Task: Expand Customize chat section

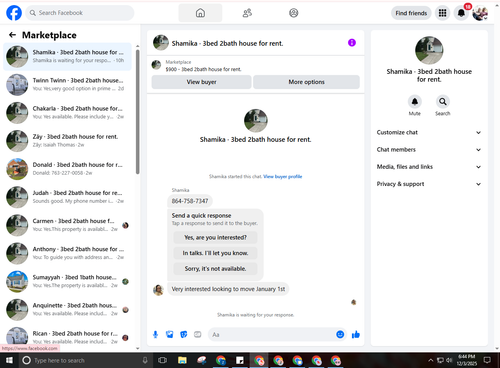Action: 429,133
